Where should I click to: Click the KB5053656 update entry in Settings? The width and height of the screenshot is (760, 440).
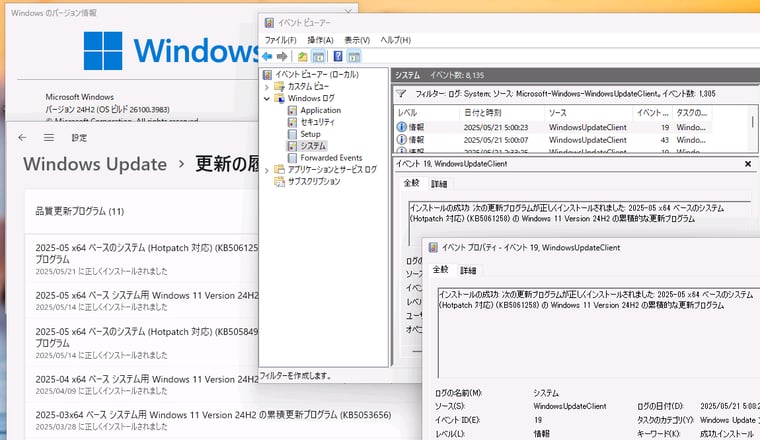(x=213, y=420)
